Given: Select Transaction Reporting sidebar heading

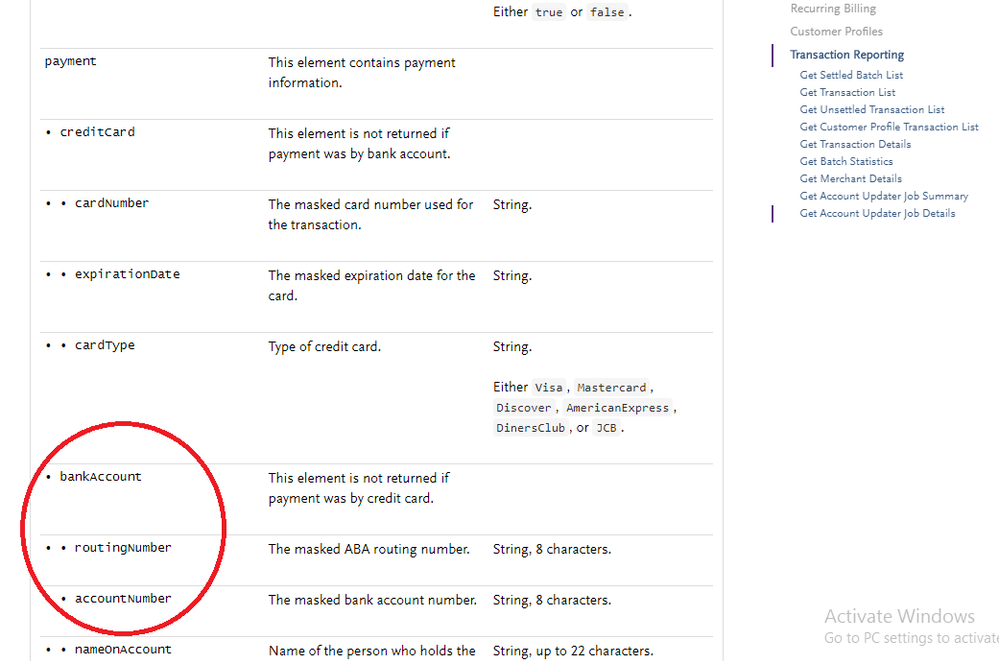Looking at the screenshot, I should click(x=846, y=55).
